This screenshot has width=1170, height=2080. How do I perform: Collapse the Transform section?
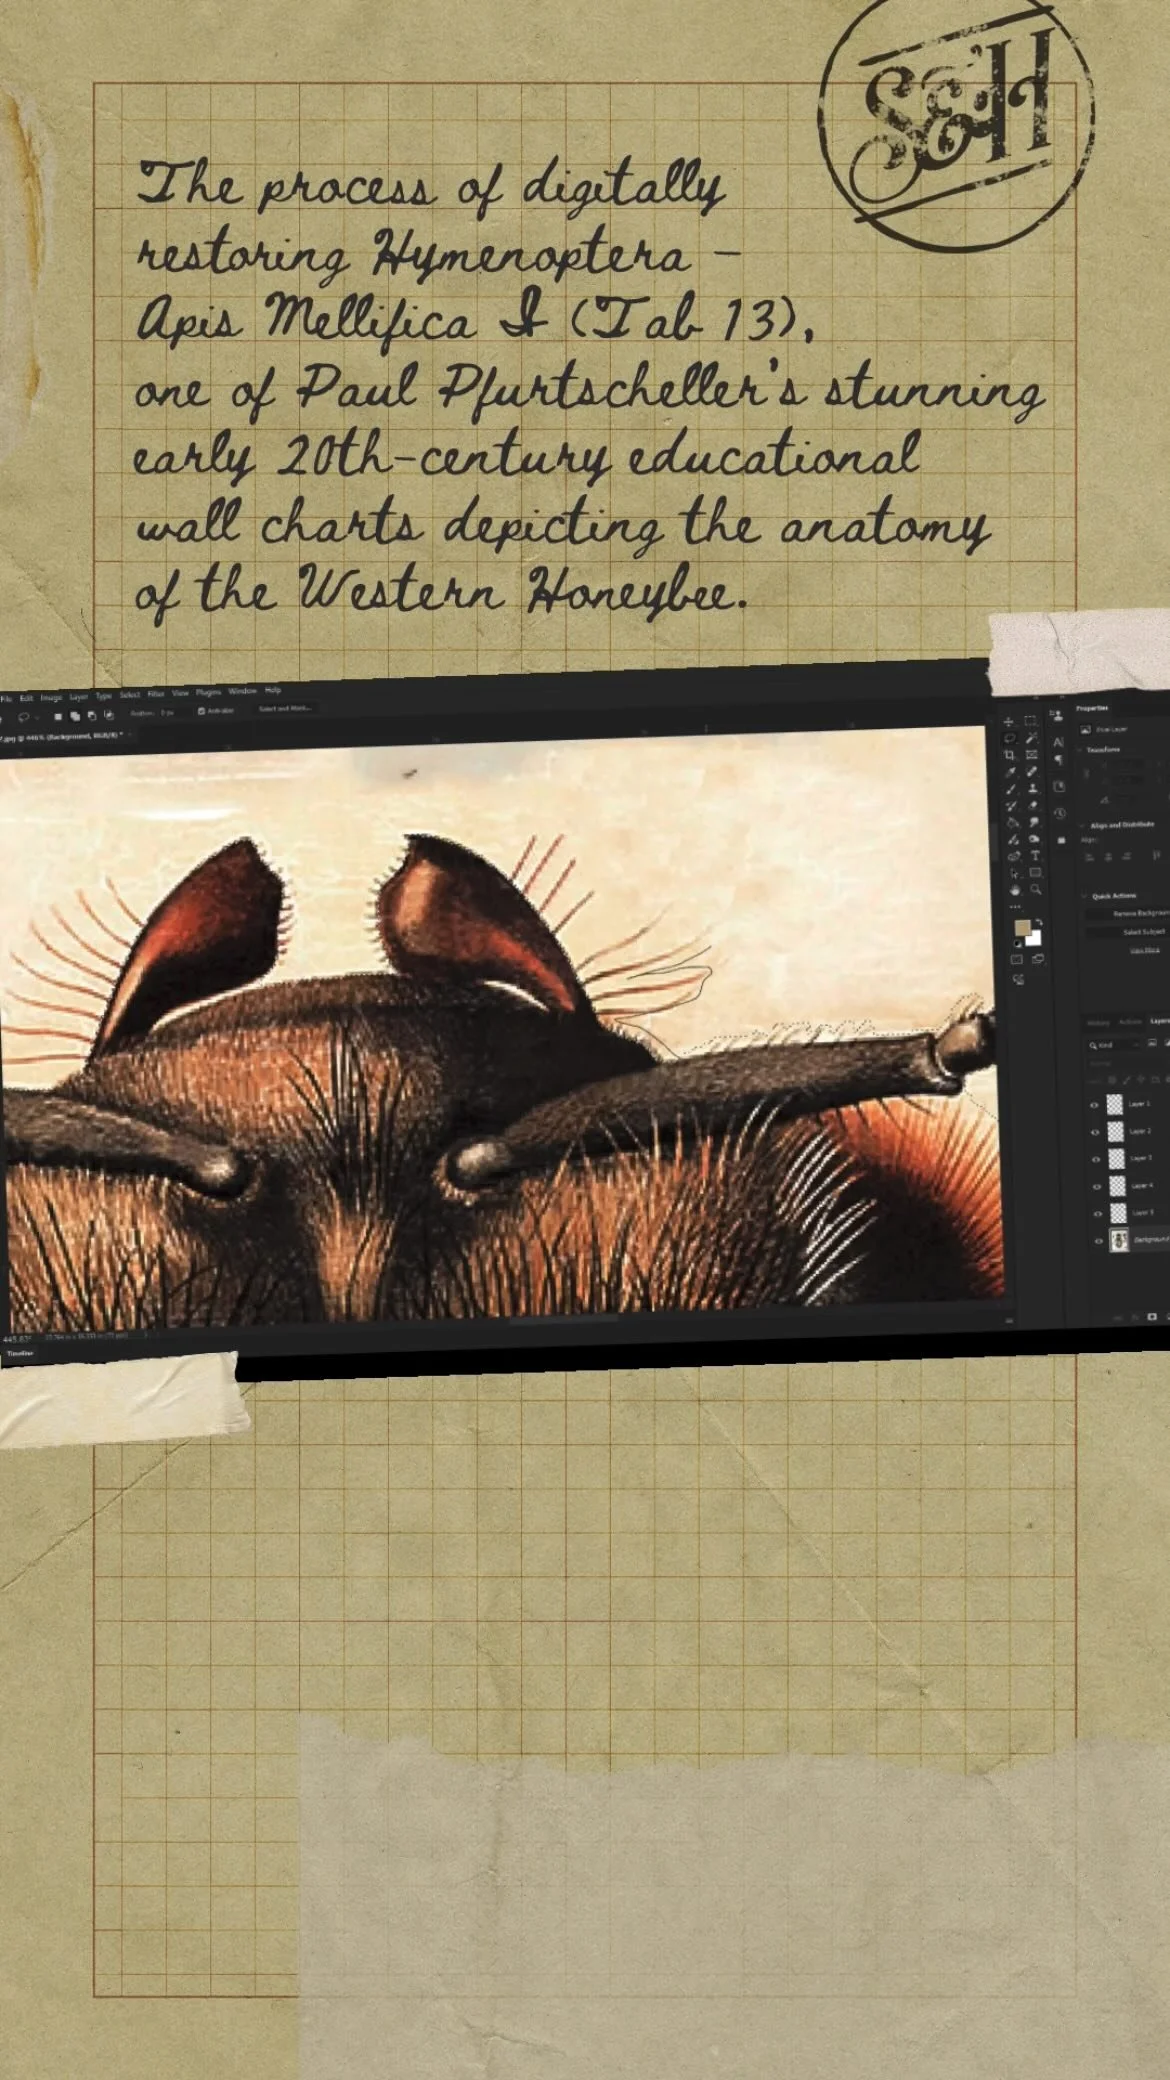point(1080,749)
